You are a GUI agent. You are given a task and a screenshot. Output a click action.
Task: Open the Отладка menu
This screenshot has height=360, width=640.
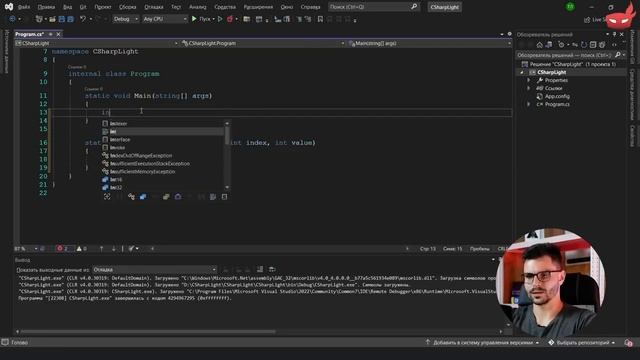click(x=153, y=7)
